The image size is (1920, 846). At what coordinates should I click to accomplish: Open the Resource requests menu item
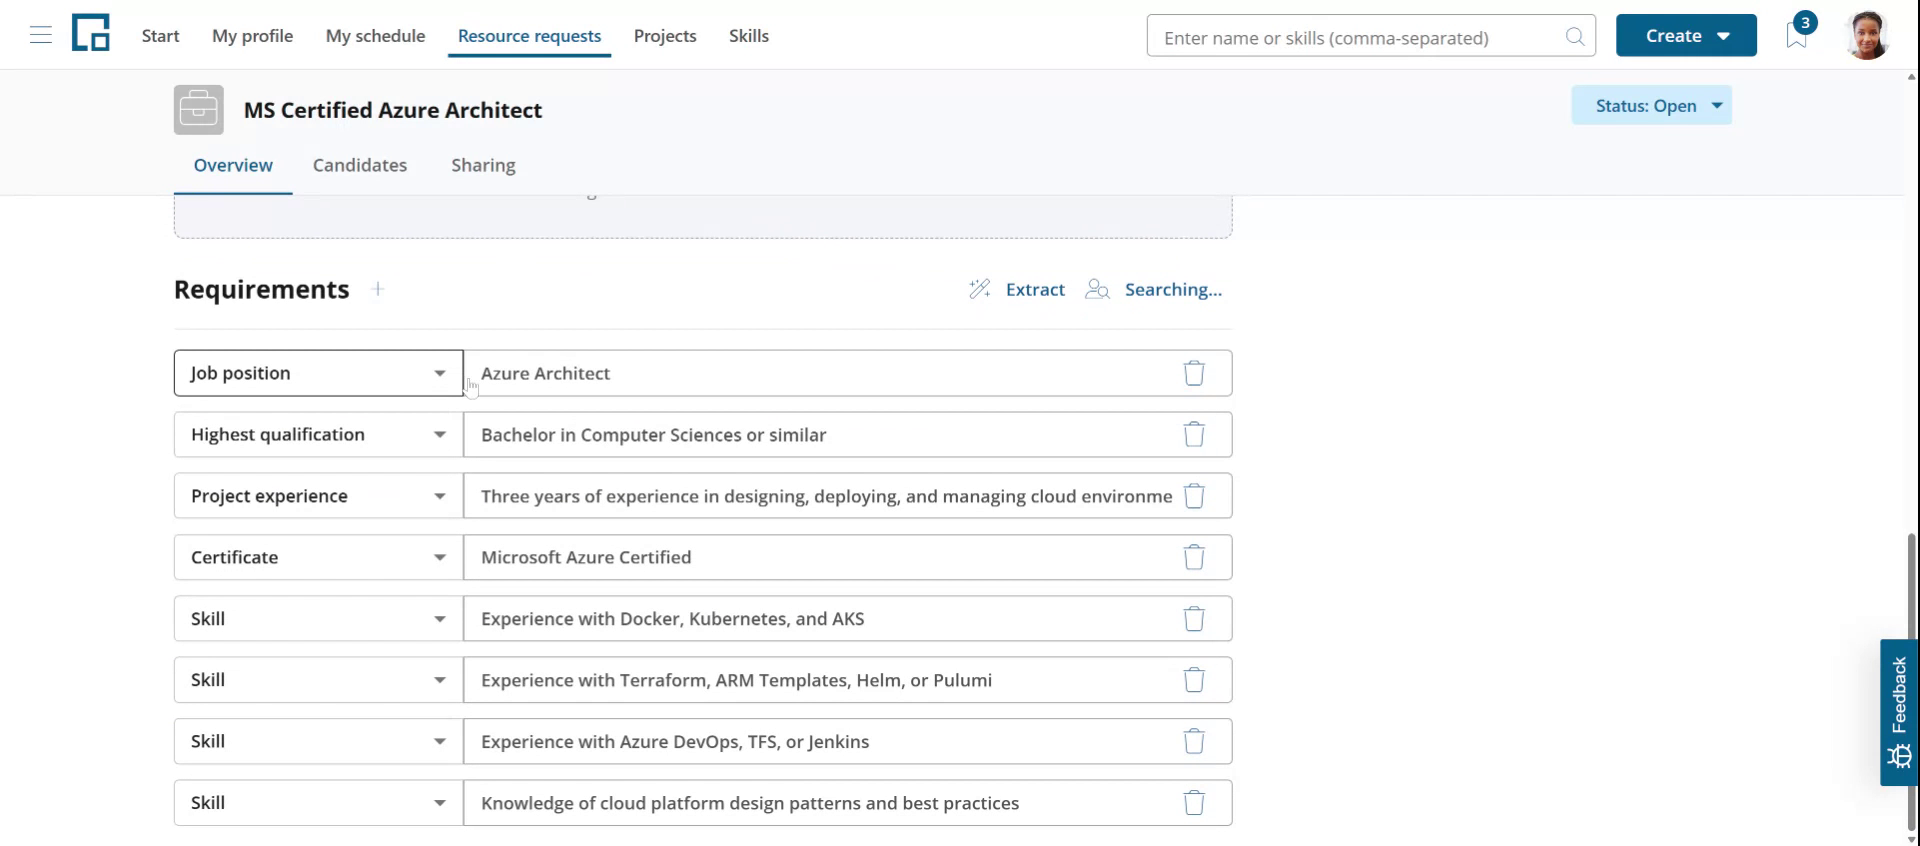529,36
